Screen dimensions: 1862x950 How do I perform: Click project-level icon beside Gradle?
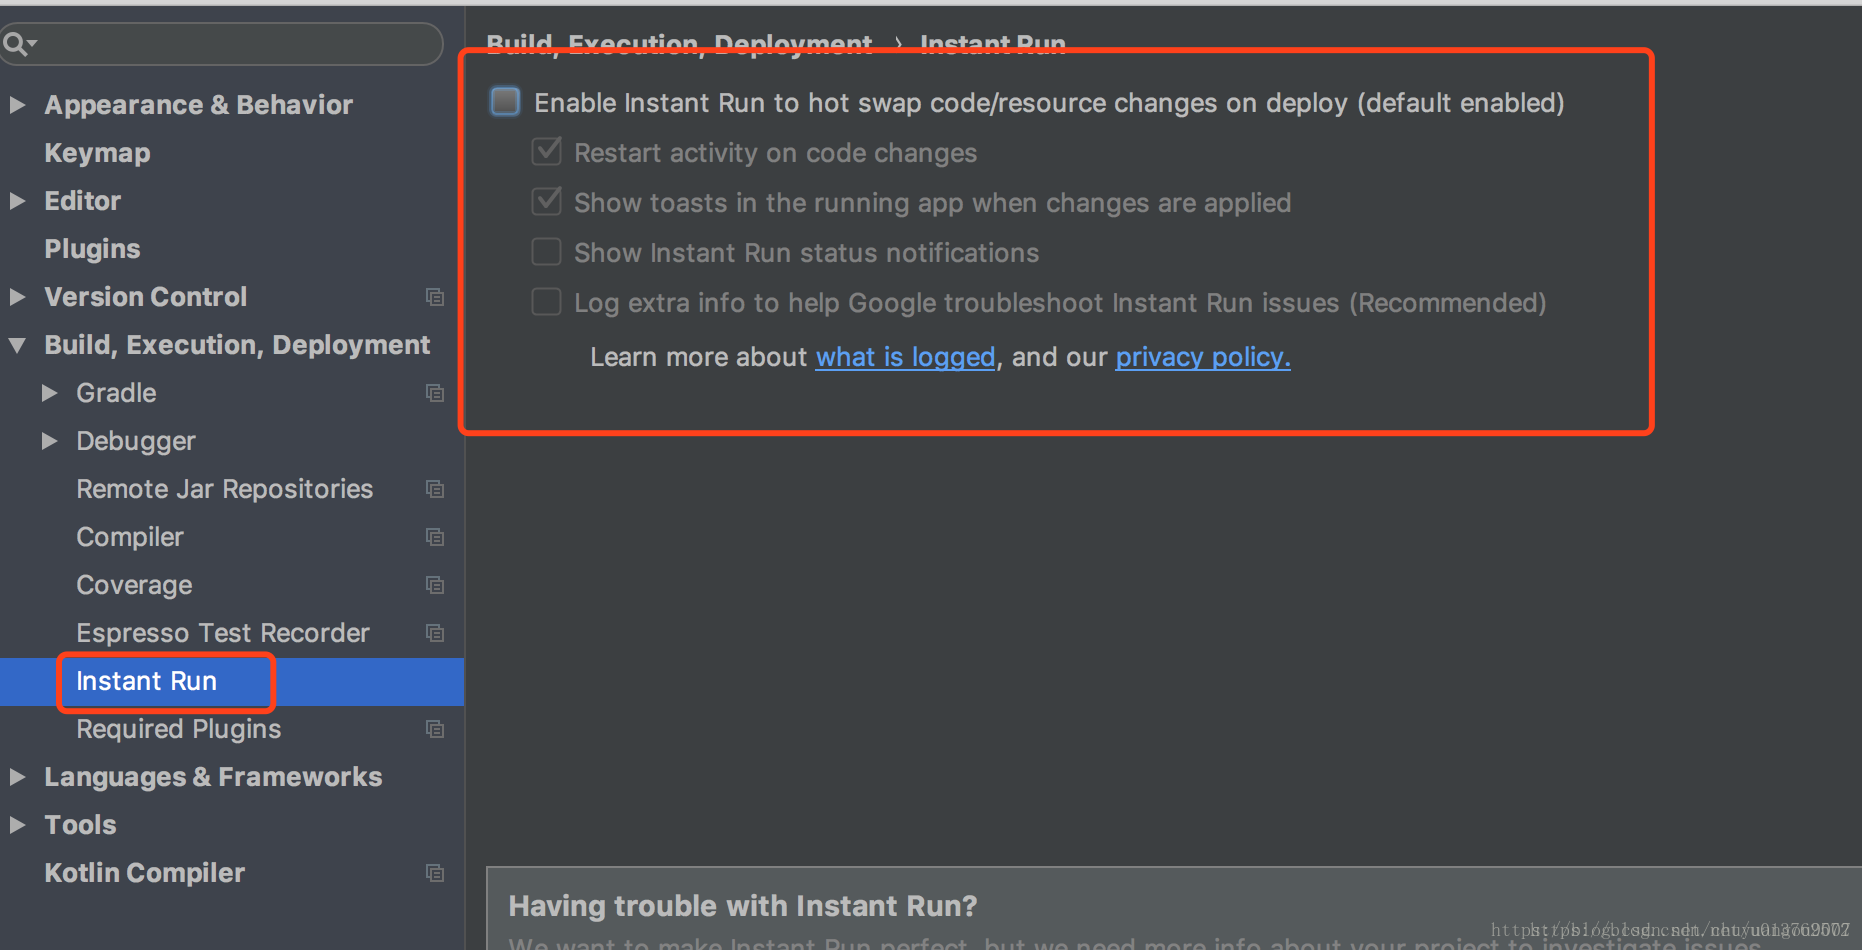[435, 393]
